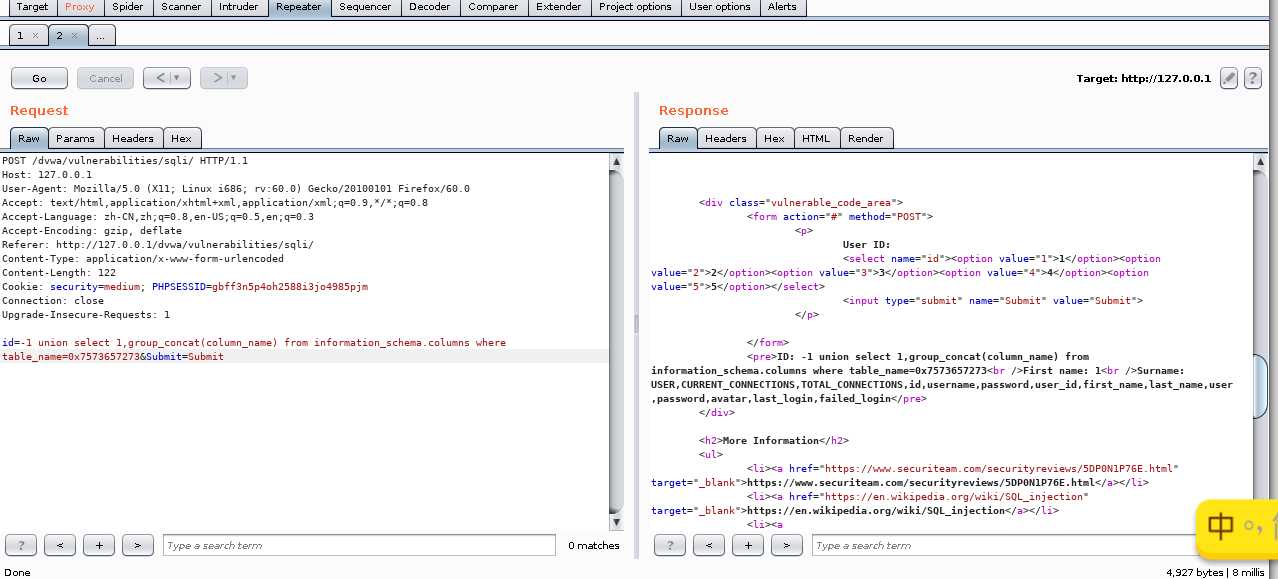
Task: Click the request search help '?' button
Action: (x=21, y=545)
